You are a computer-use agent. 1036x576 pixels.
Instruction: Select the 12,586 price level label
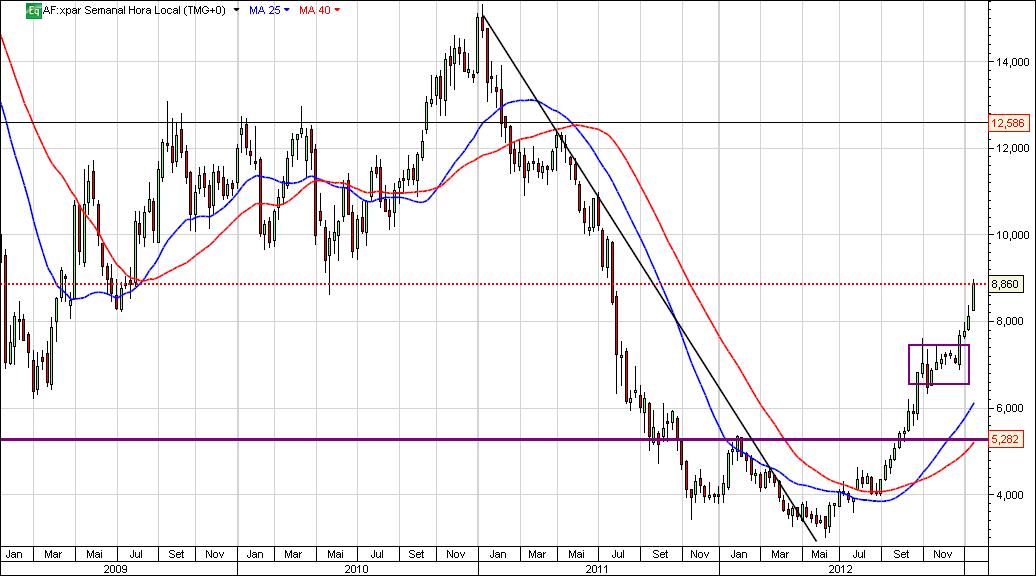tap(1008, 123)
